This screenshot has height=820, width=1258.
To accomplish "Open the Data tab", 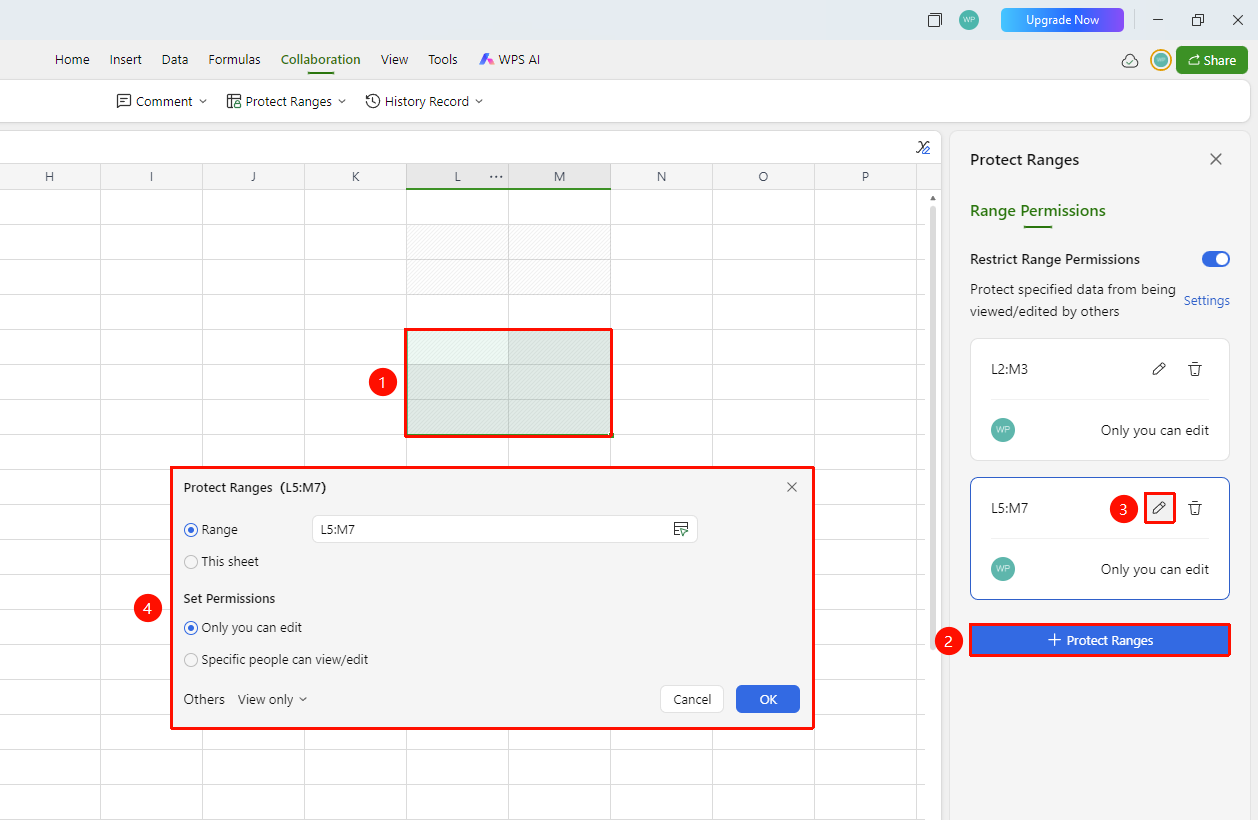I will point(175,60).
